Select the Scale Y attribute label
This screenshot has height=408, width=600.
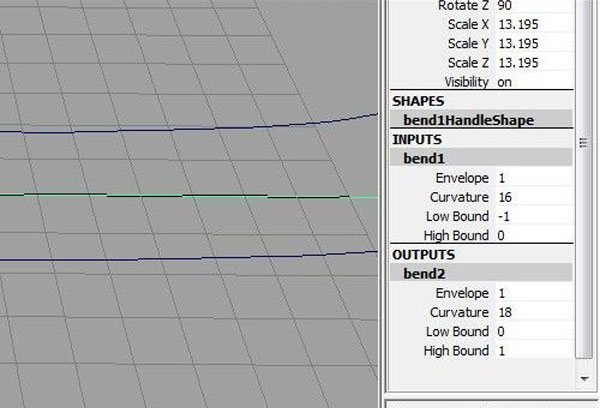(x=468, y=44)
